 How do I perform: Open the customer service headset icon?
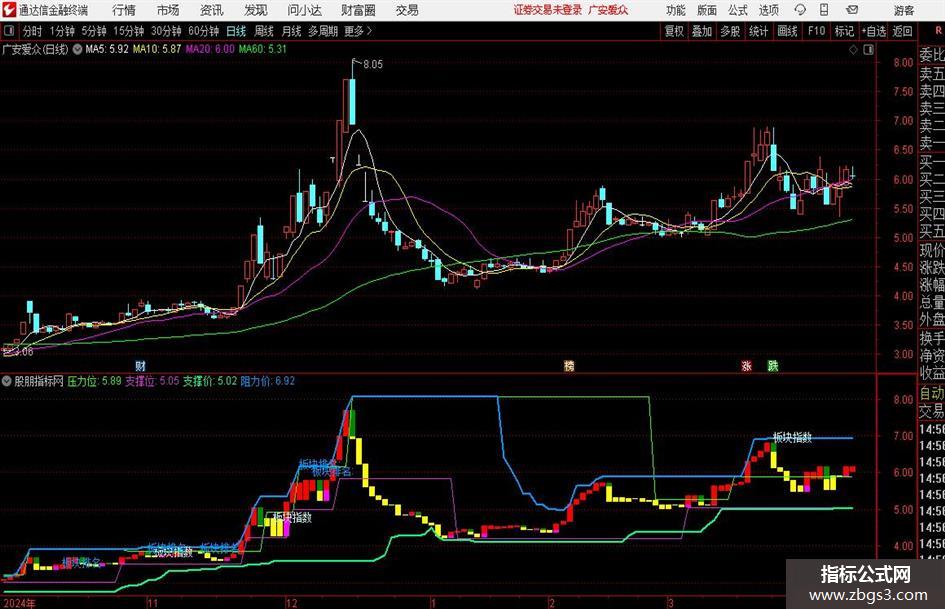click(800, 10)
